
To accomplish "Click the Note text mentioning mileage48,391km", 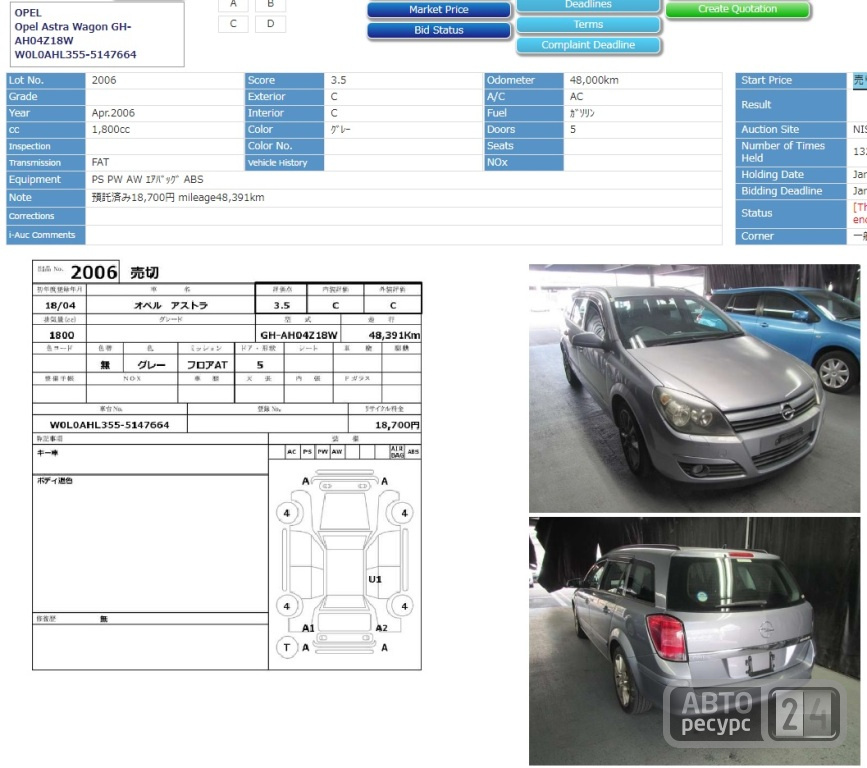I will [x=178, y=197].
